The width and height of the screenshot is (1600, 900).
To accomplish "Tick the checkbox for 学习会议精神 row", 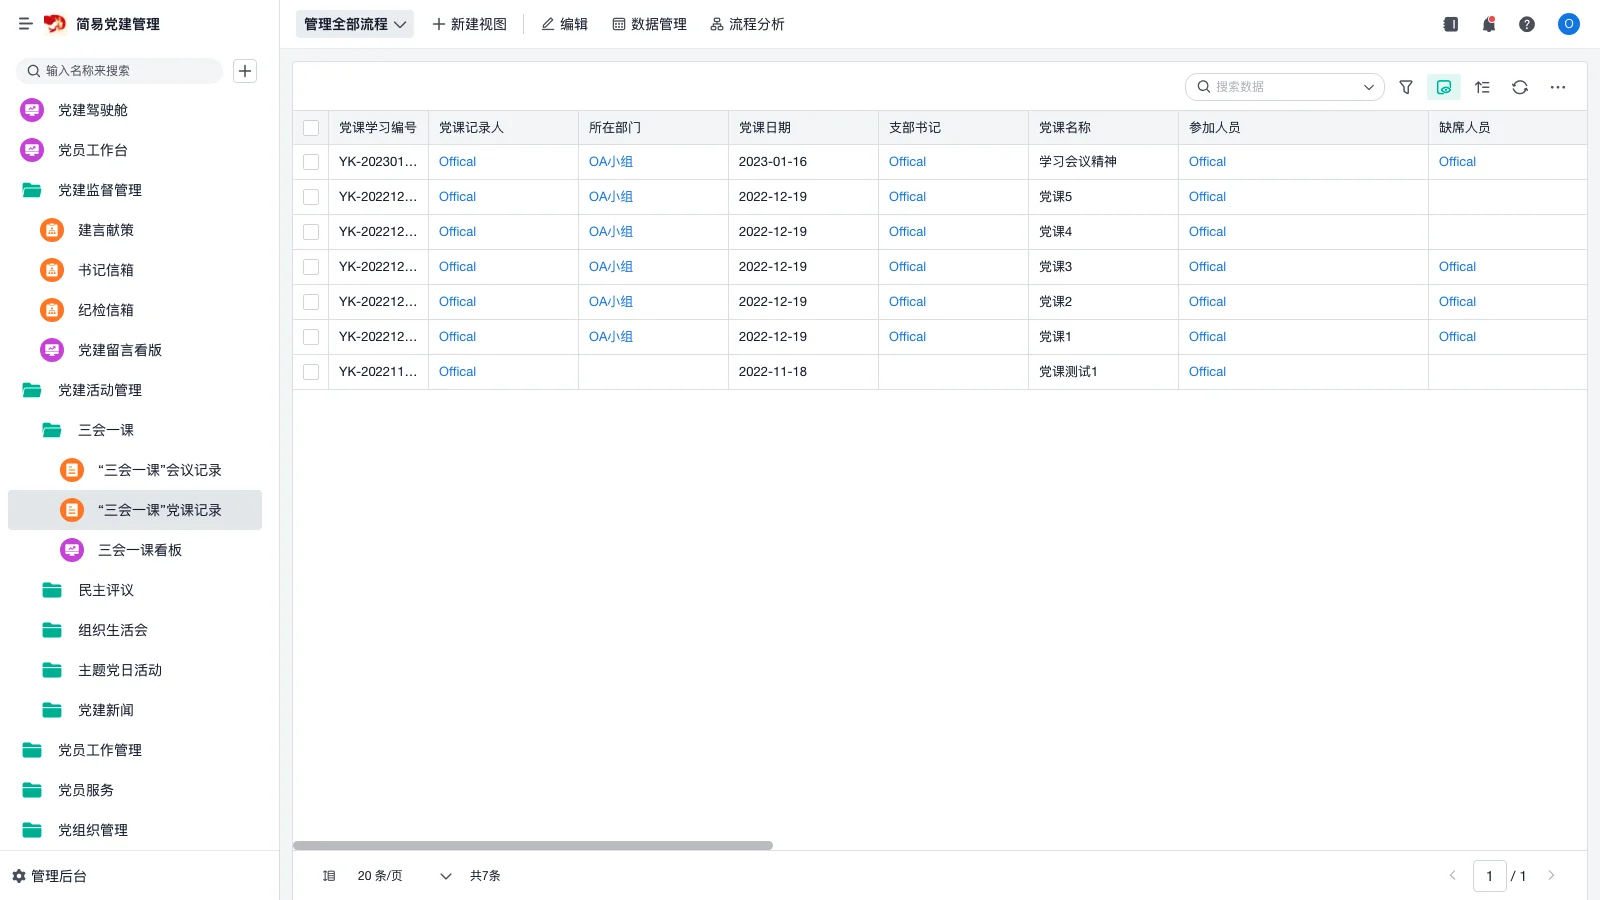I will pos(311,162).
